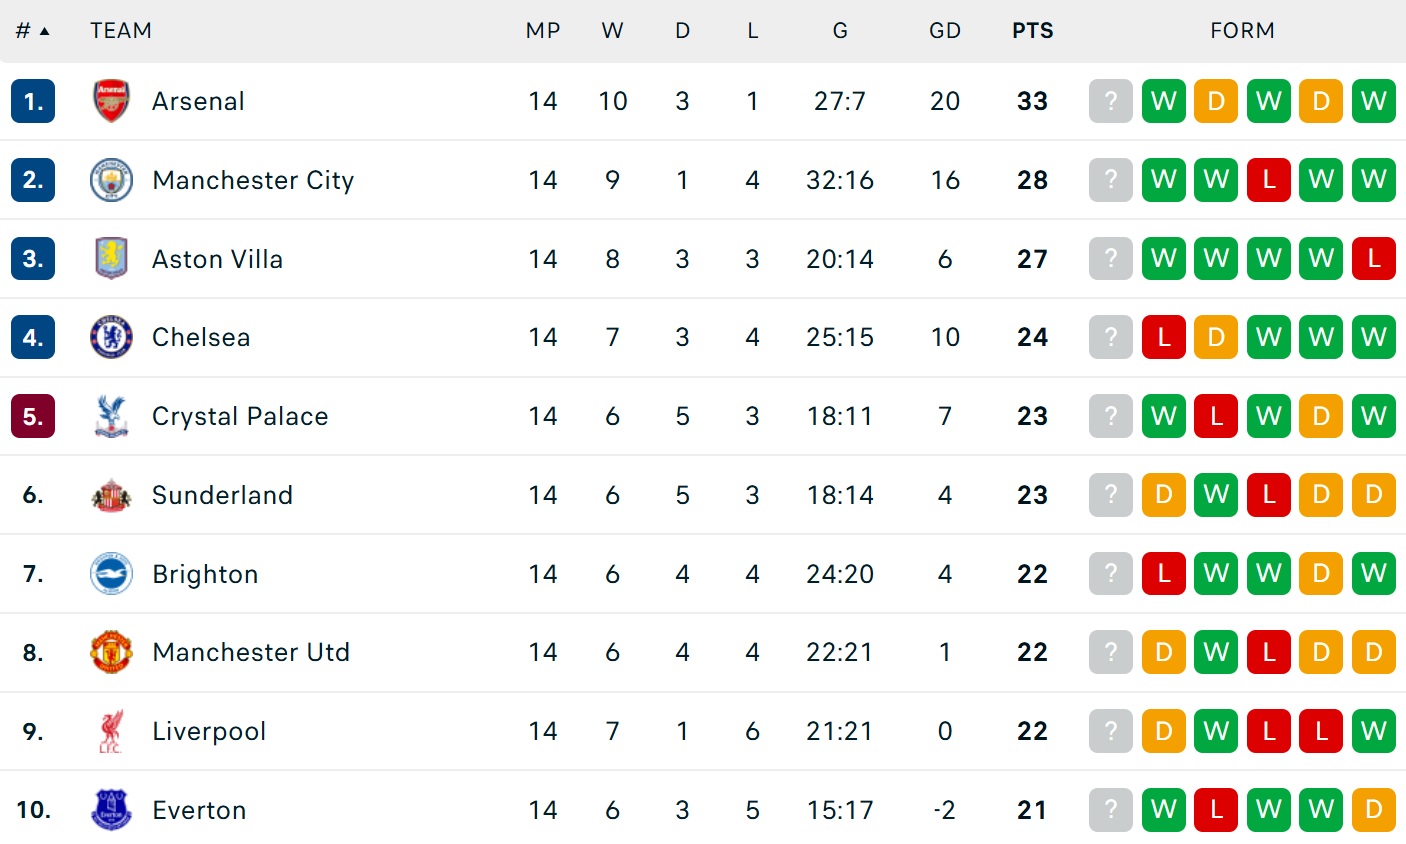Click the Manchester City crest icon
Screen dimensions: 1406x844
(x=111, y=180)
